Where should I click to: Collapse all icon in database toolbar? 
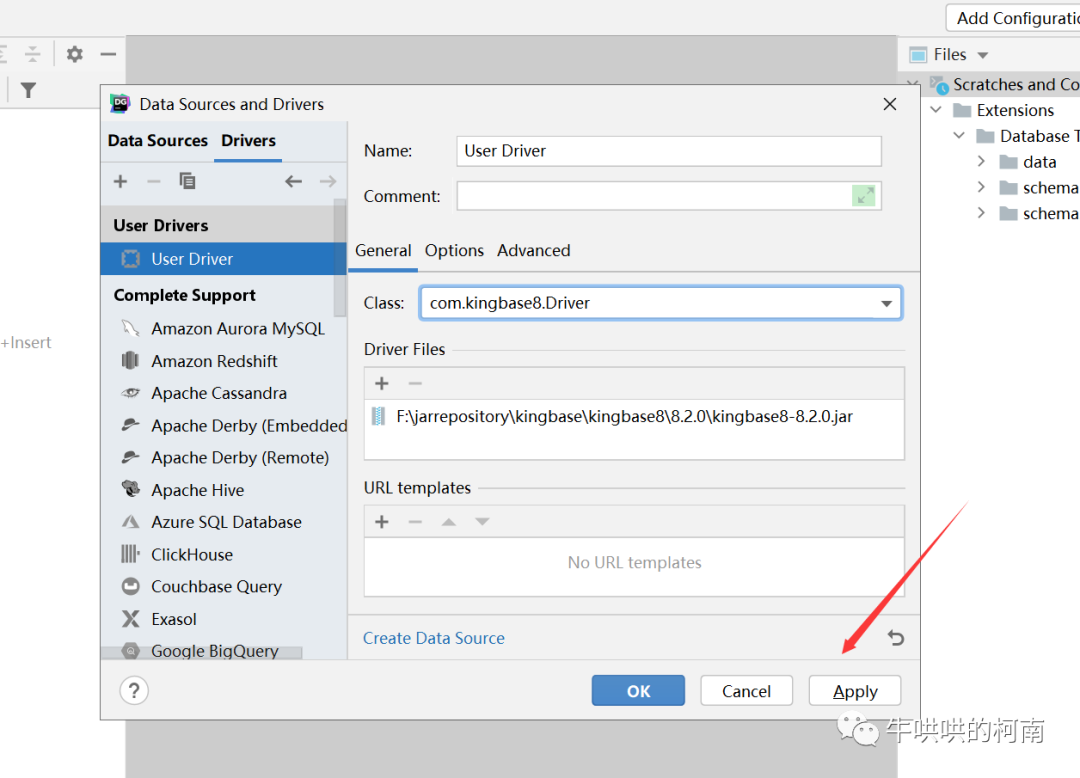click(x=32, y=54)
